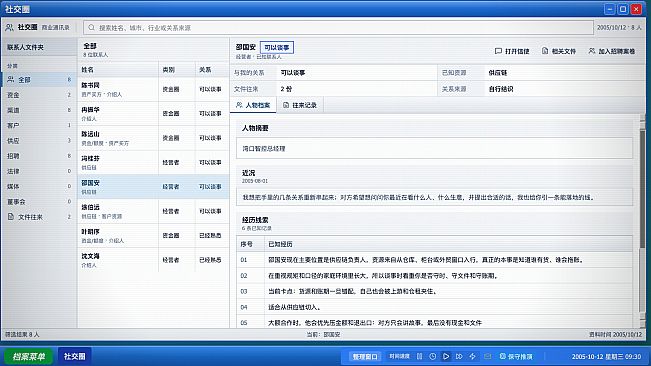This screenshot has height=366, width=651.
Task: Select contact row 冯桂芬
Action: pyautogui.click(x=153, y=163)
